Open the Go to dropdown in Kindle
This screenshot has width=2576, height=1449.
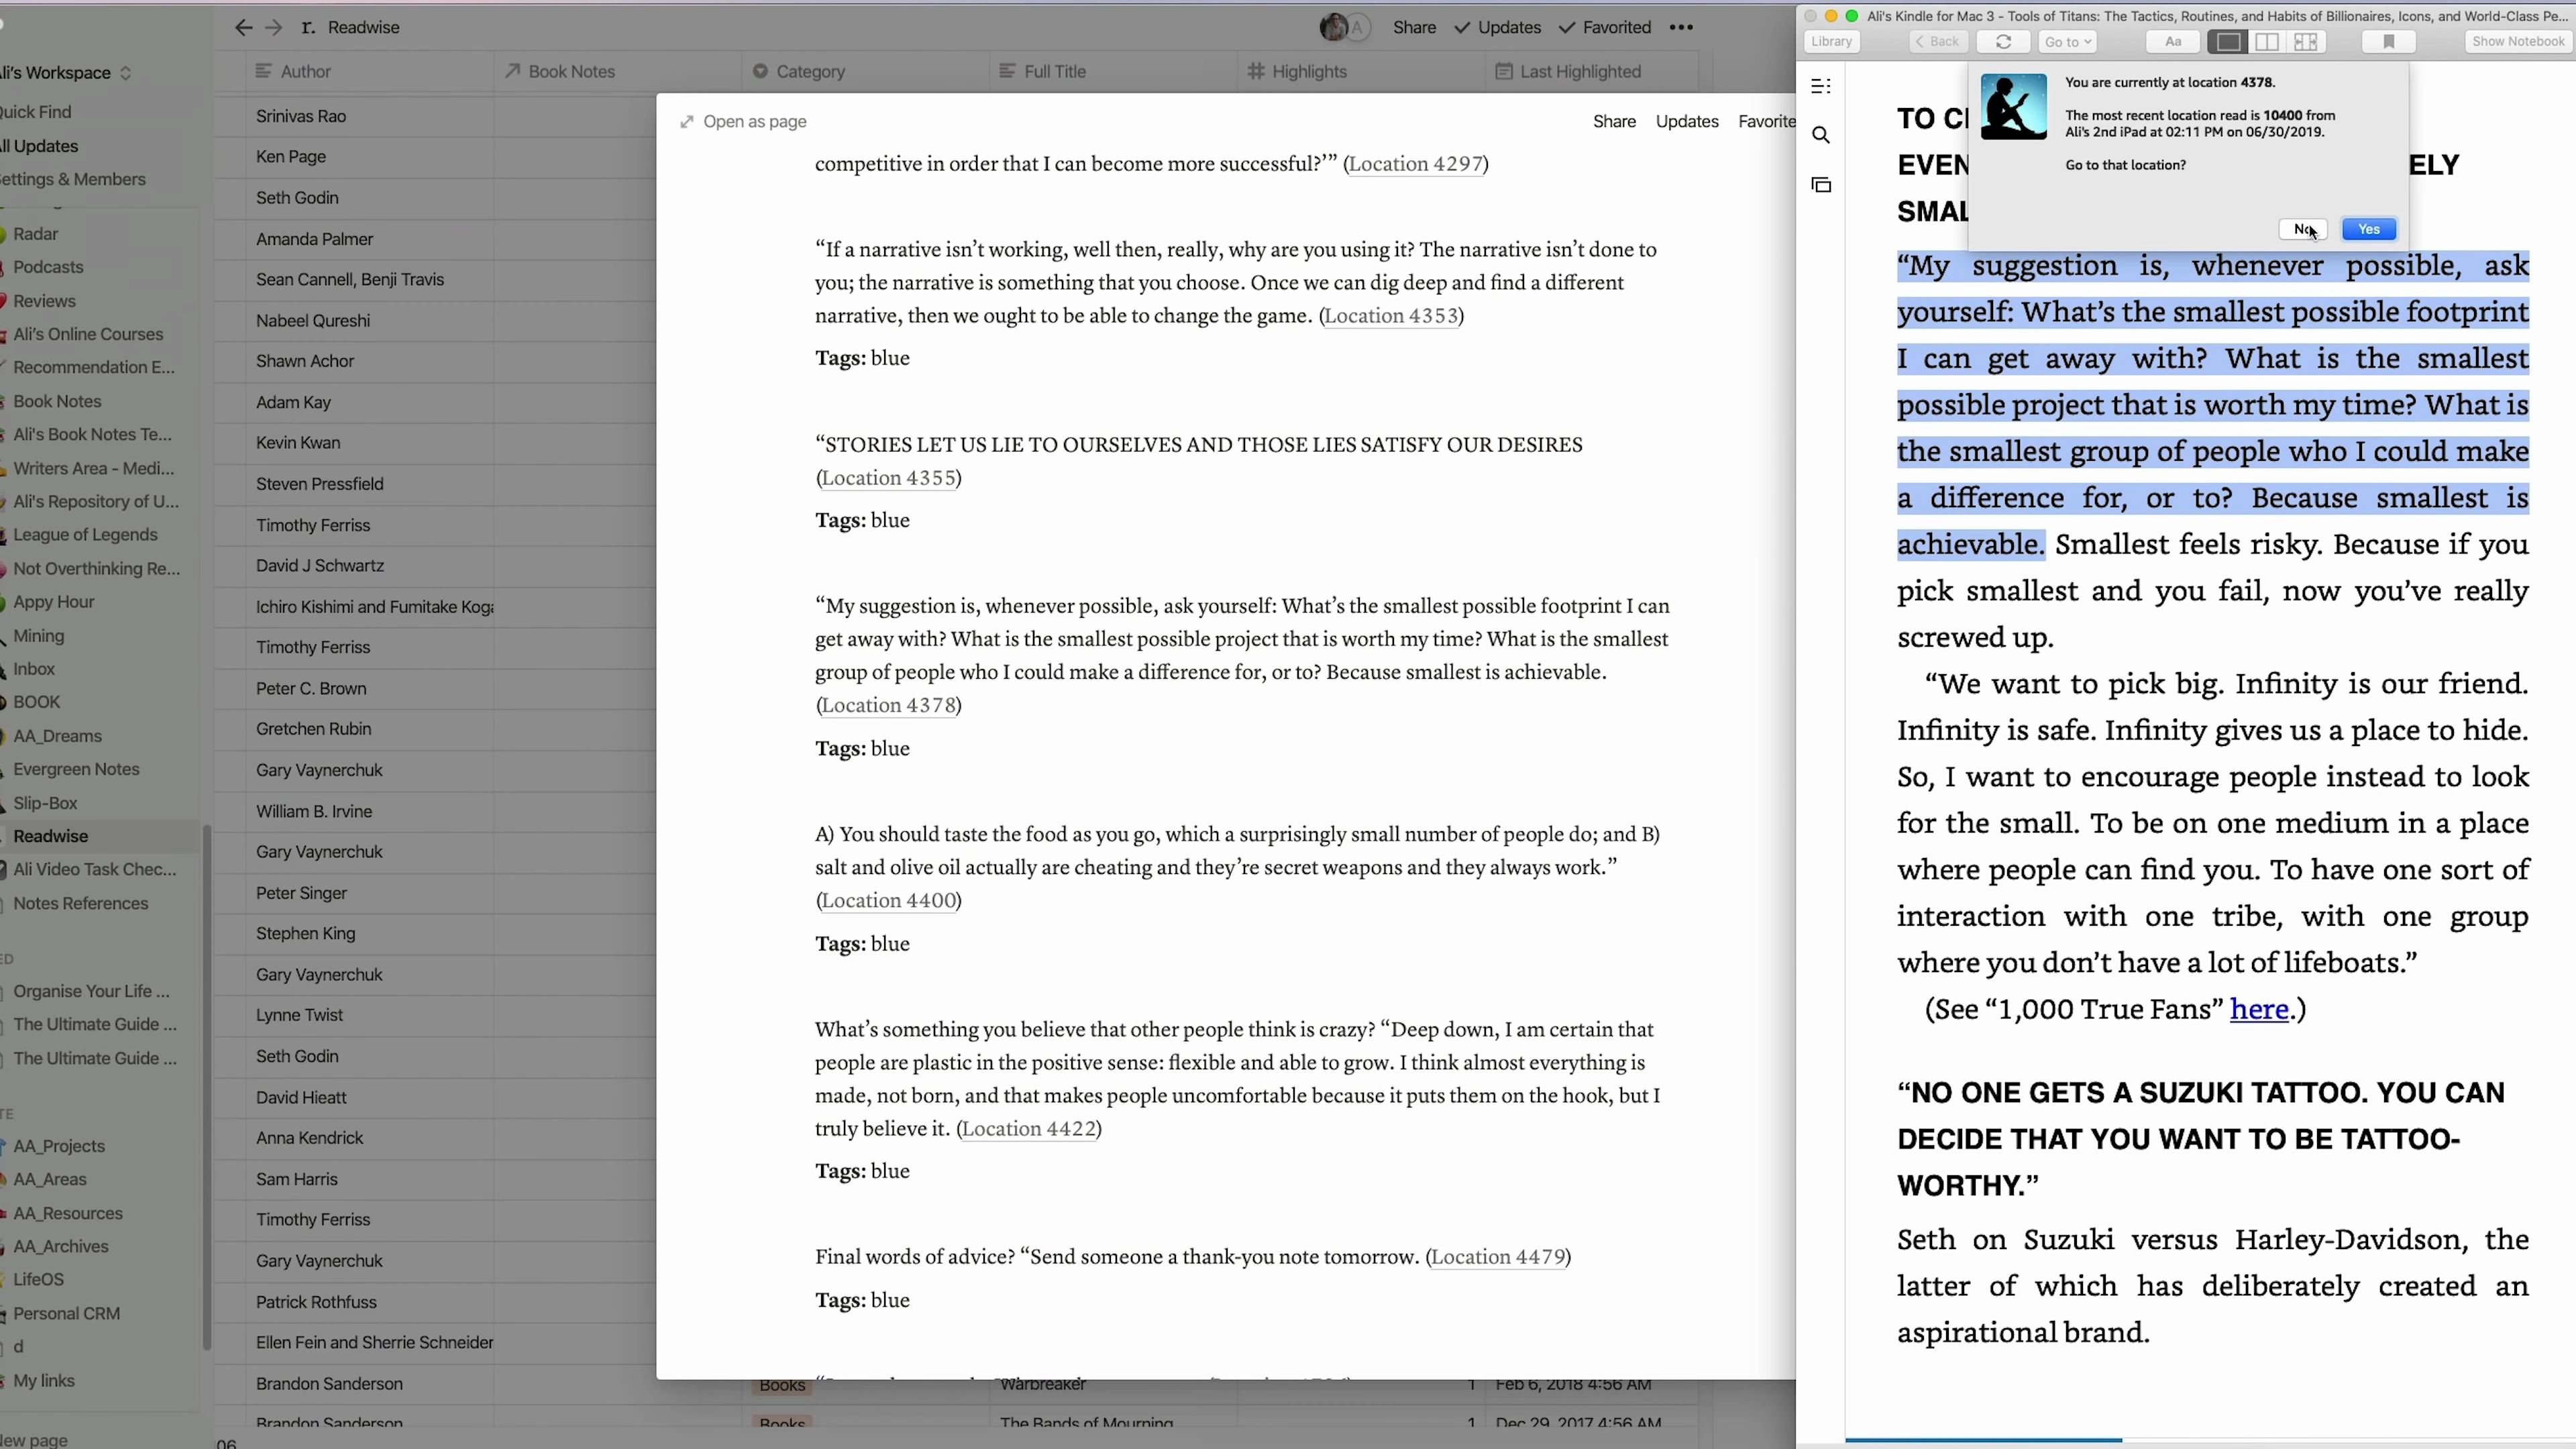2068,41
